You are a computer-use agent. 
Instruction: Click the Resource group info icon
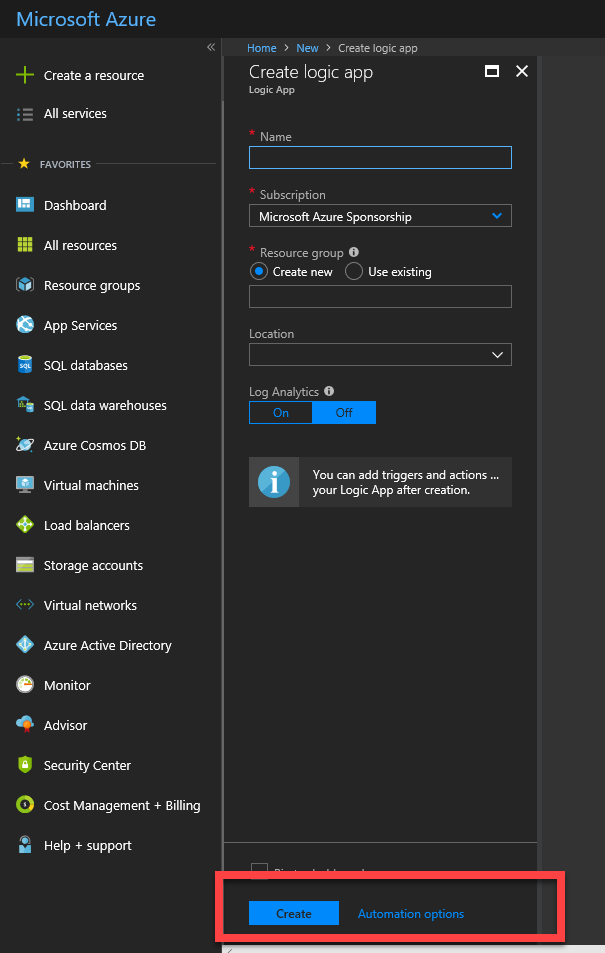pyautogui.click(x=354, y=252)
